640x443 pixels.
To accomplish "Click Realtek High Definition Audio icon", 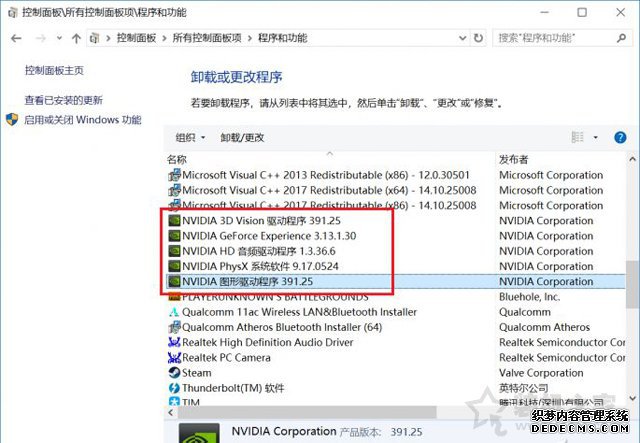I will click(174, 342).
